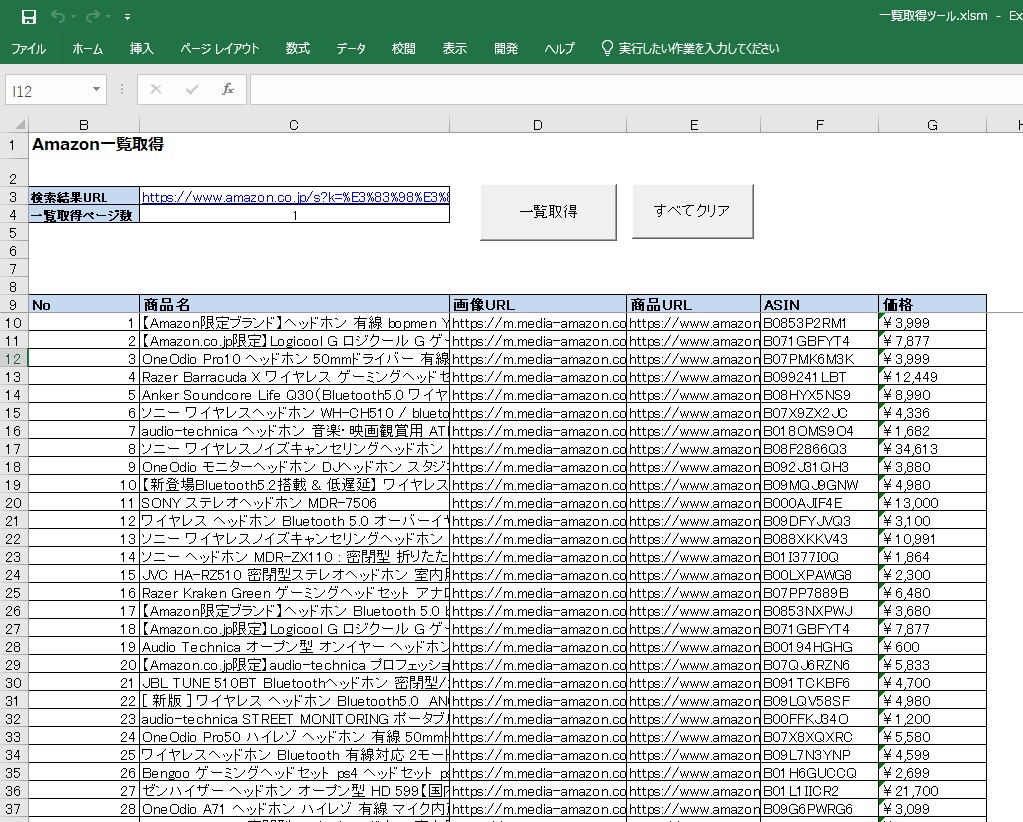Select ASIN cell B09G6PWRG6
The image size is (1023, 822).
click(x=819, y=809)
